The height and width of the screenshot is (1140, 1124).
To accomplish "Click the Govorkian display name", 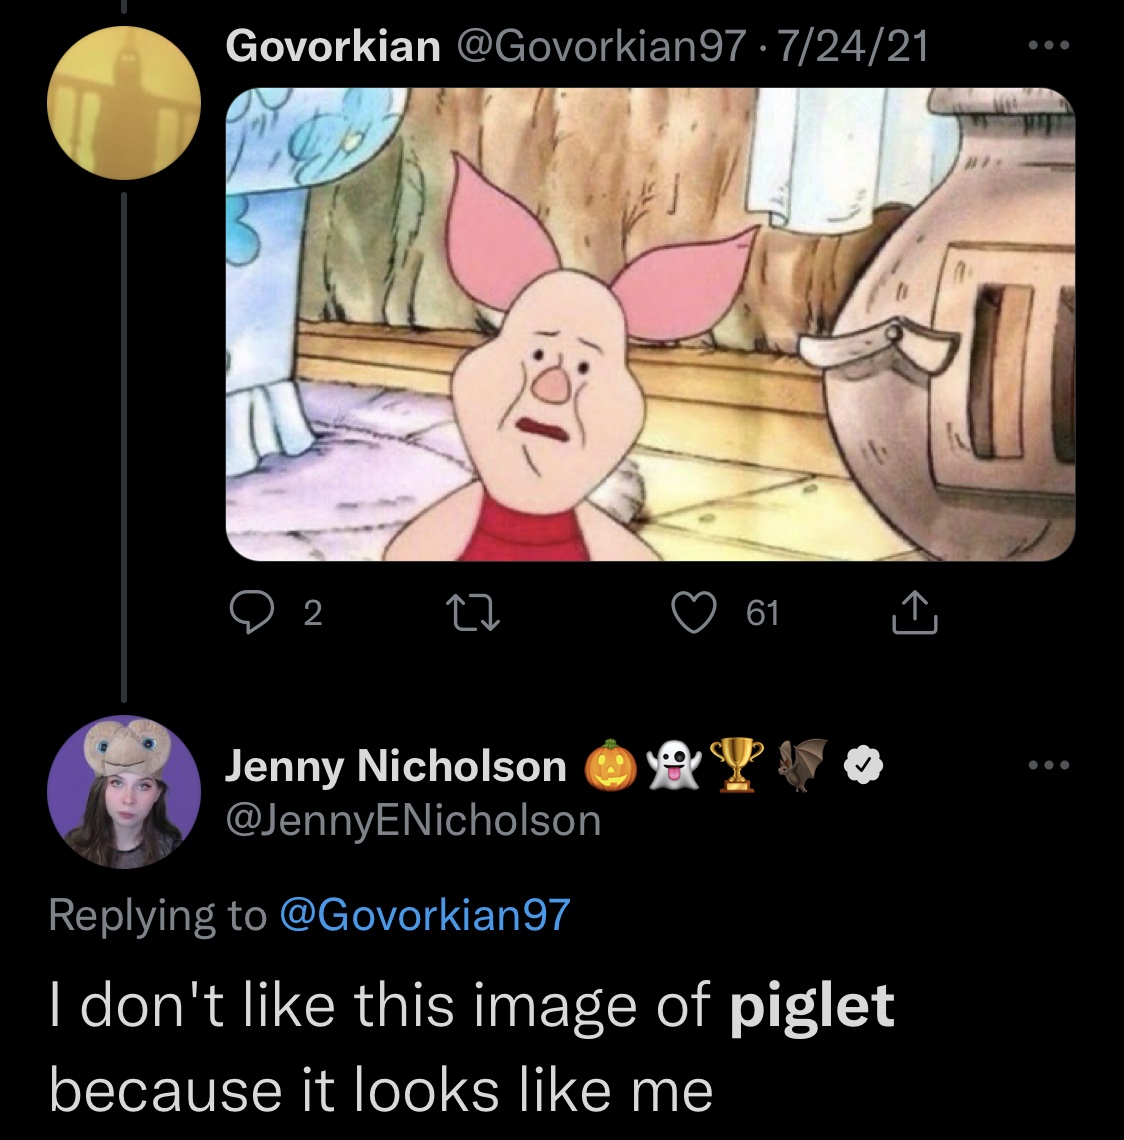I will click(x=334, y=46).
